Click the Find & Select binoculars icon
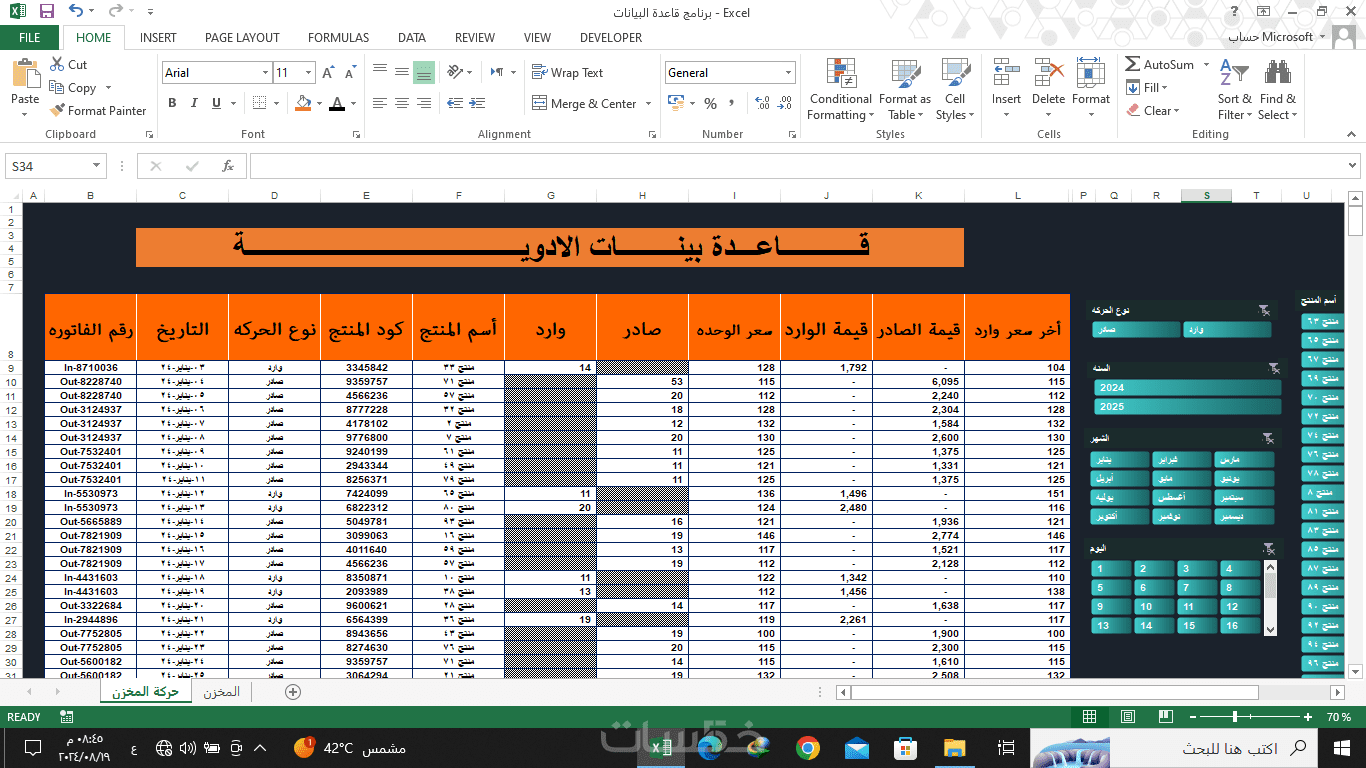 1277,75
